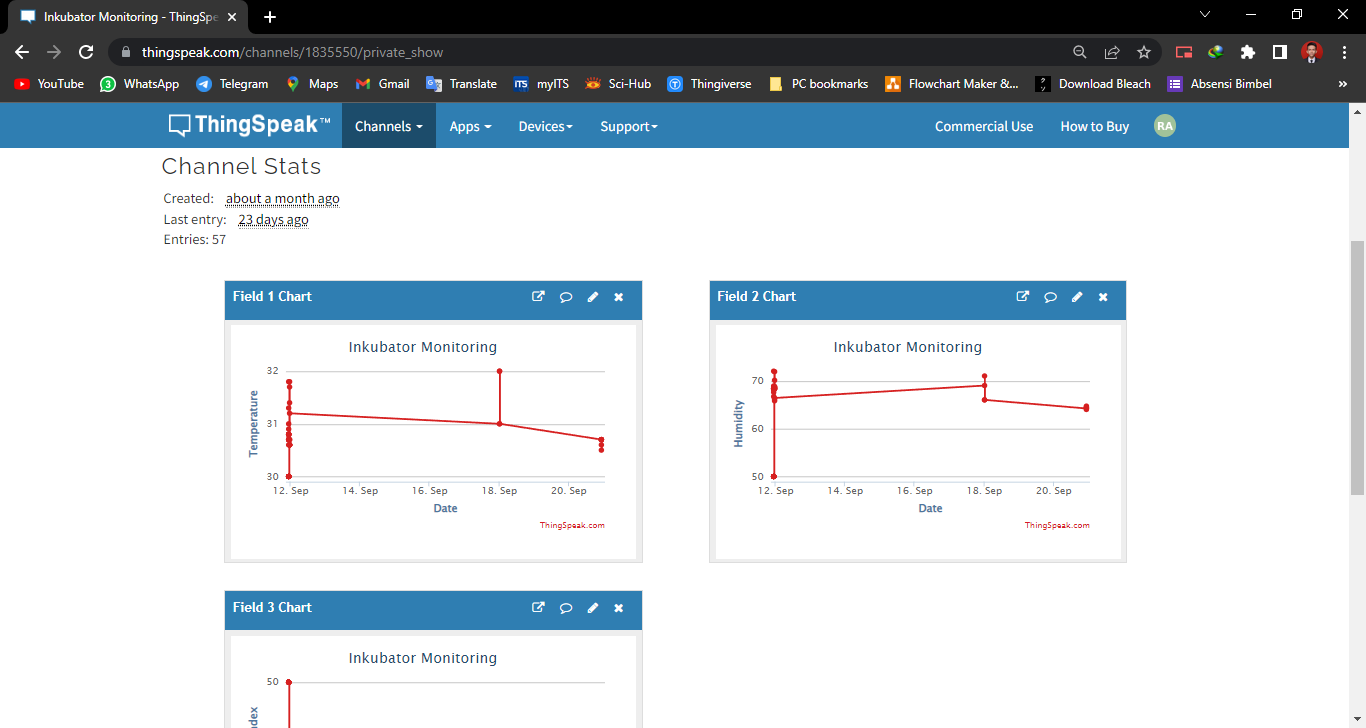Viewport: 1366px width, 728px height.
Task: Open new browser tab
Action: click(x=270, y=17)
